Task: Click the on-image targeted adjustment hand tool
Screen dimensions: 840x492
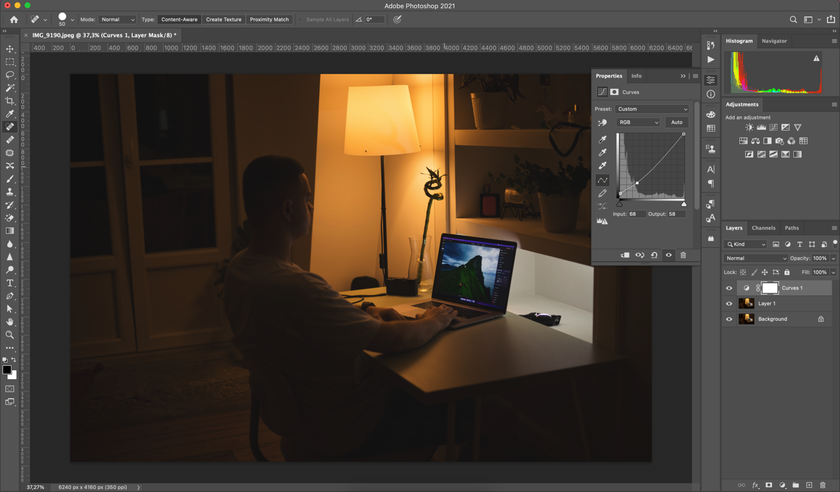Action: coord(602,123)
